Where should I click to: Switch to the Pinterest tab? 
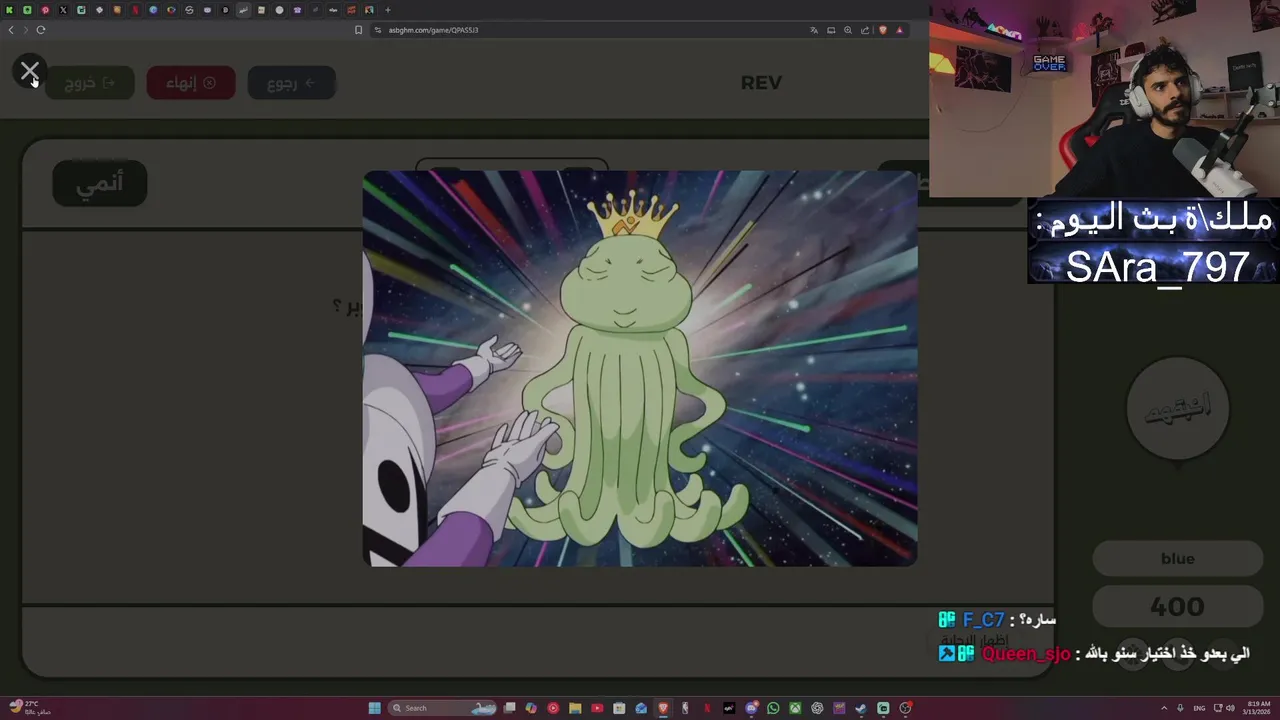point(45,10)
